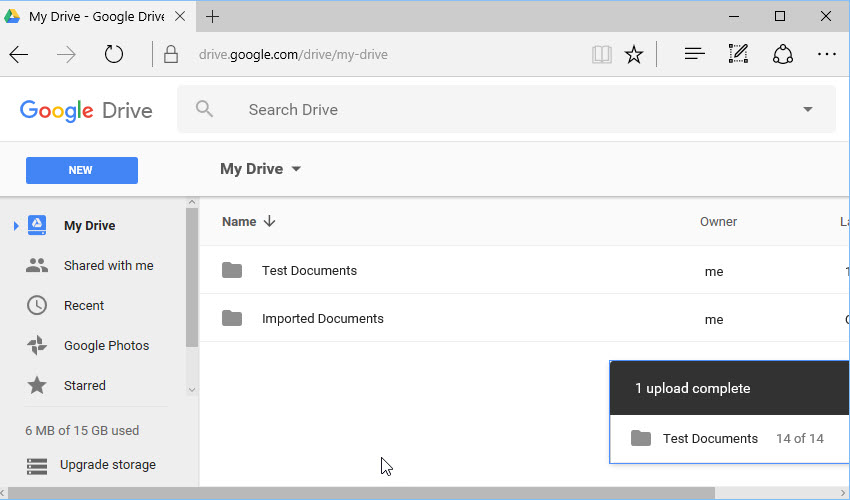Click Test Documents in the upload panel
This screenshot has height=500, width=850.
(x=710, y=438)
